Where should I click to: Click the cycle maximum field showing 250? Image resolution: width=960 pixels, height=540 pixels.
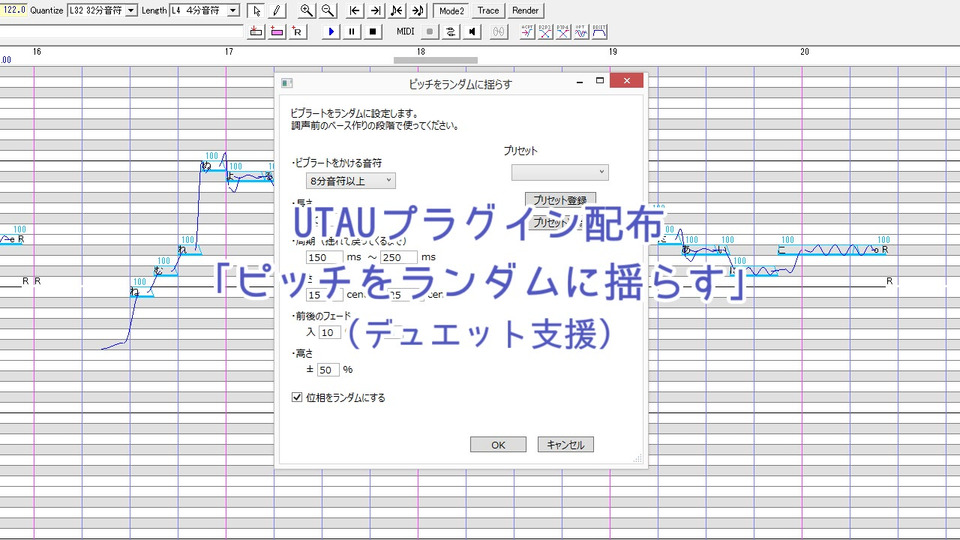[x=399, y=257]
